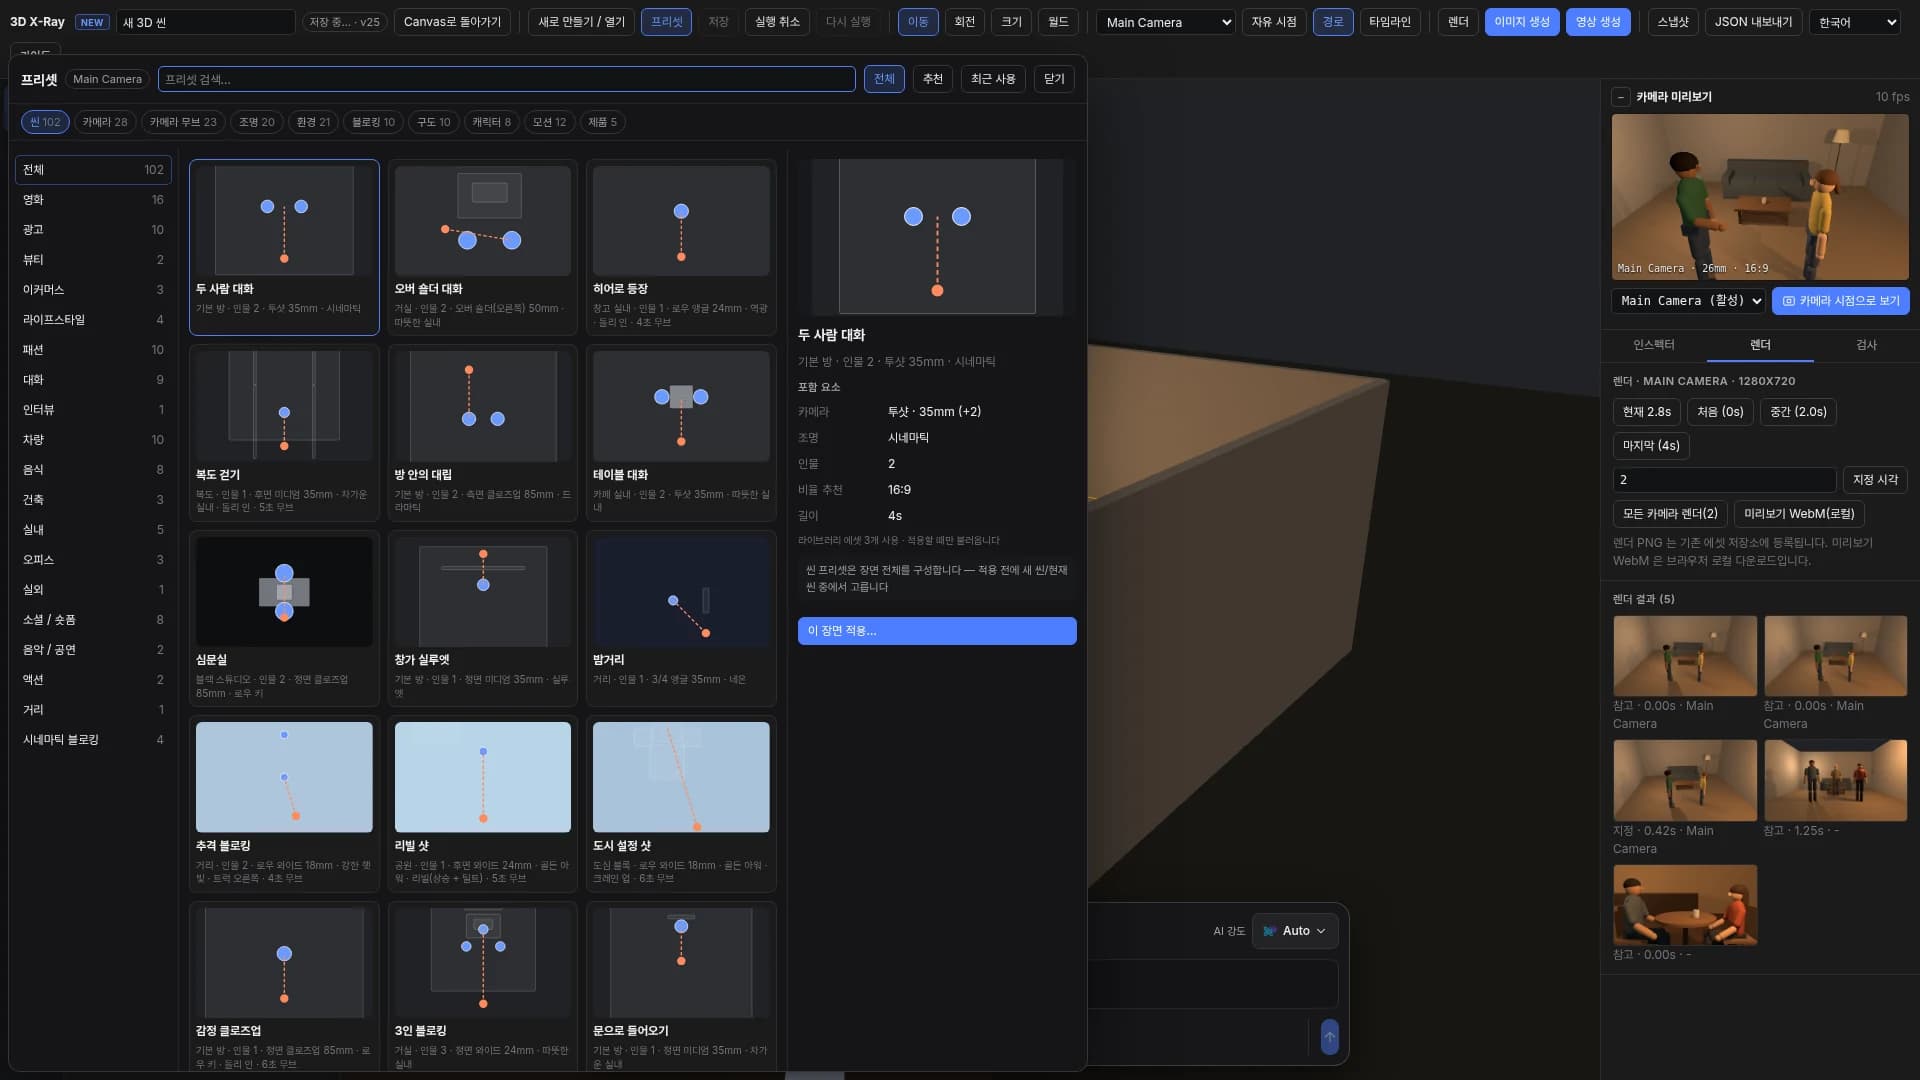Click the JSON 내보내기 button
Image resolution: width=1920 pixels, height=1080 pixels.
1753,22
